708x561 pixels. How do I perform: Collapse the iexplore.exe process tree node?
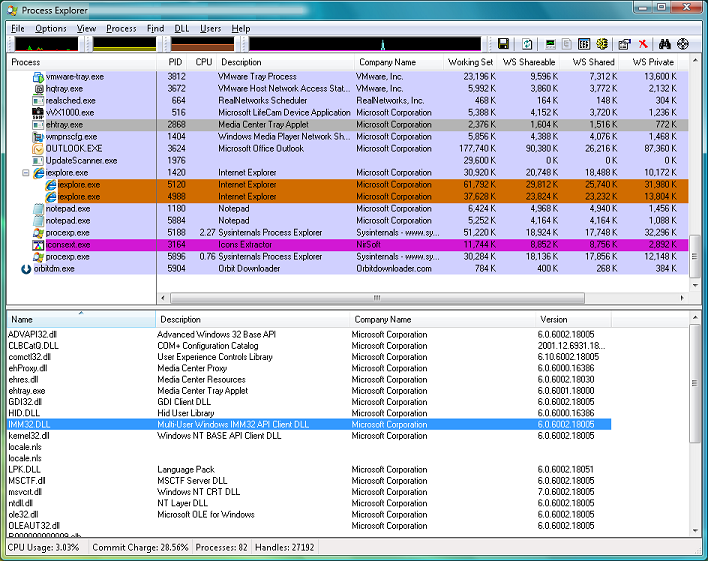coord(25,173)
